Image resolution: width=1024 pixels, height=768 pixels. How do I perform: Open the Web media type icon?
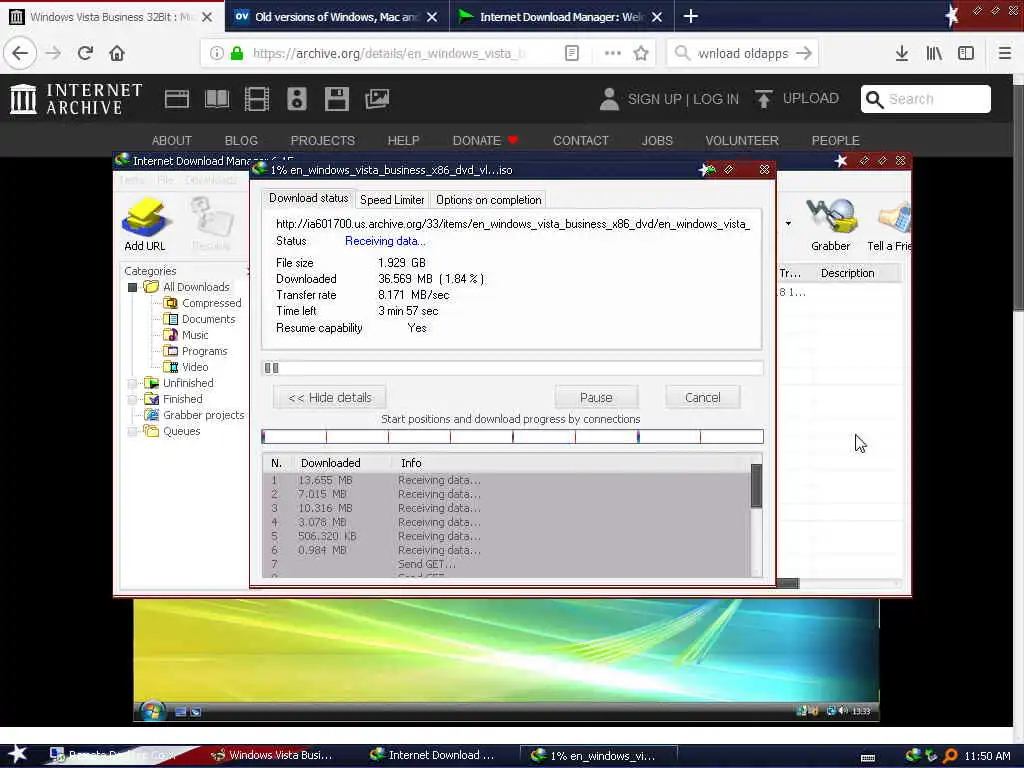pos(176,99)
